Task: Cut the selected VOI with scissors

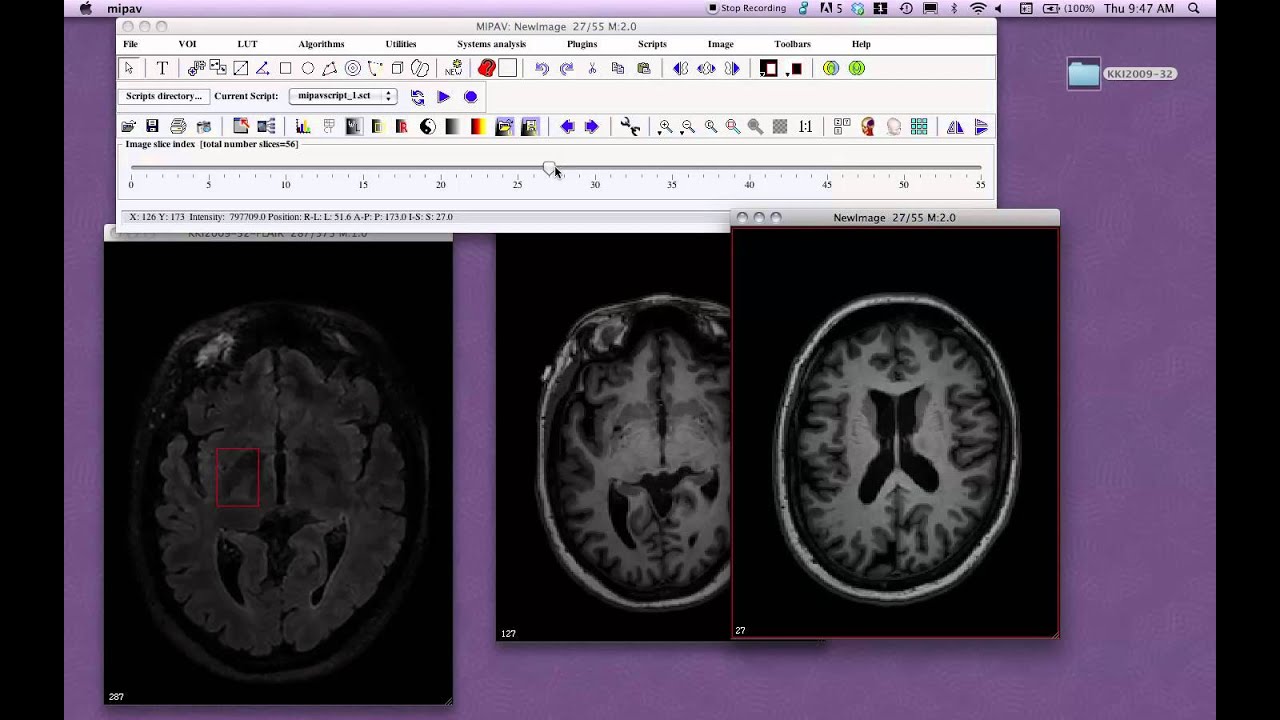Action: coord(592,68)
